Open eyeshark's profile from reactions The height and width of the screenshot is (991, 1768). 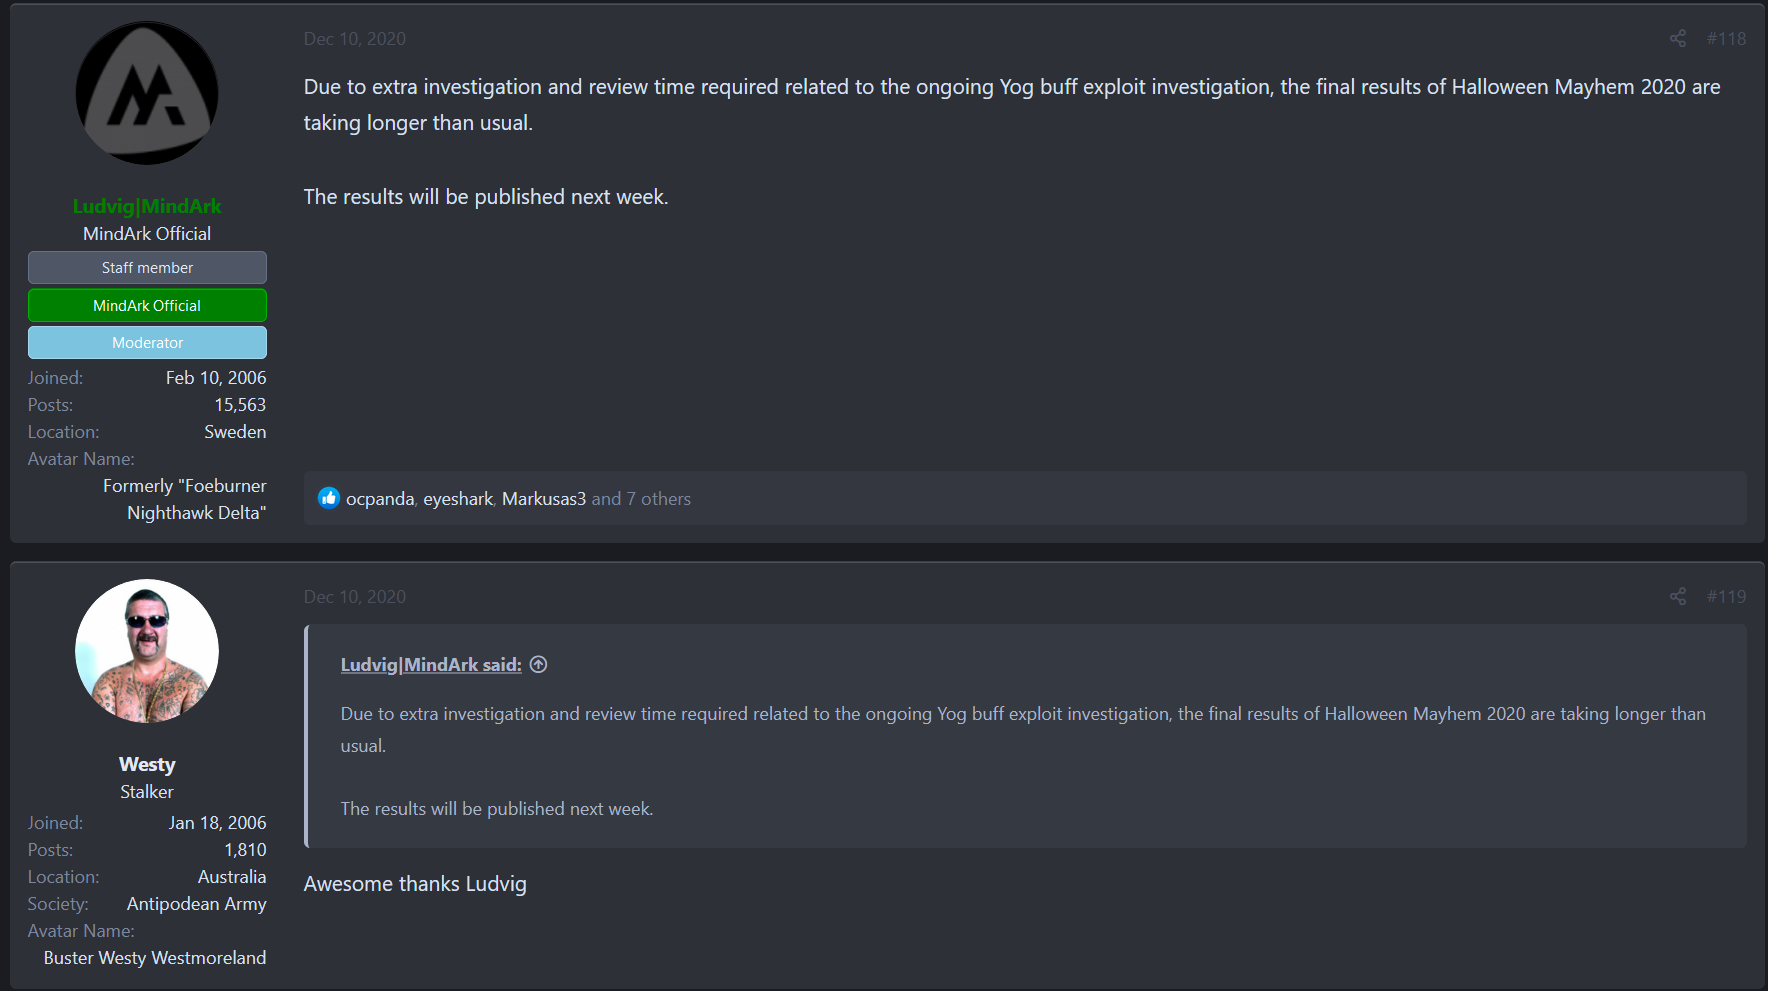458,499
